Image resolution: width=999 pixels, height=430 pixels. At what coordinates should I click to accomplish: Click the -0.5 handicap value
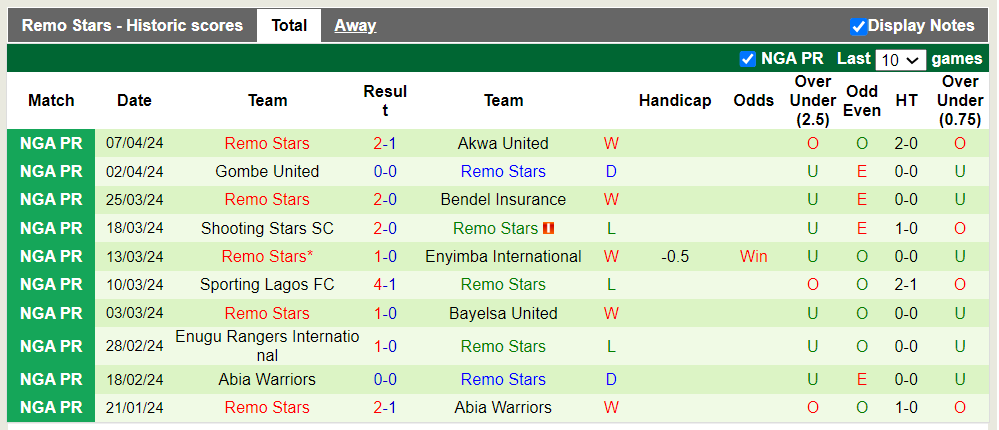pyautogui.click(x=675, y=256)
